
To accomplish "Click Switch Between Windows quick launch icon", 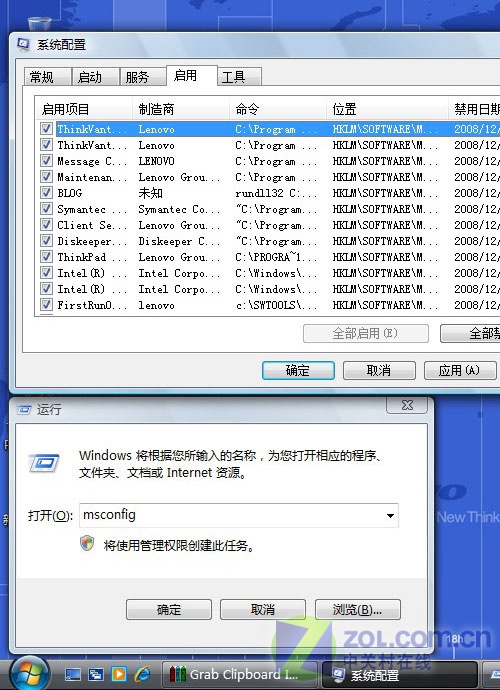I will [x=96, y=674].
